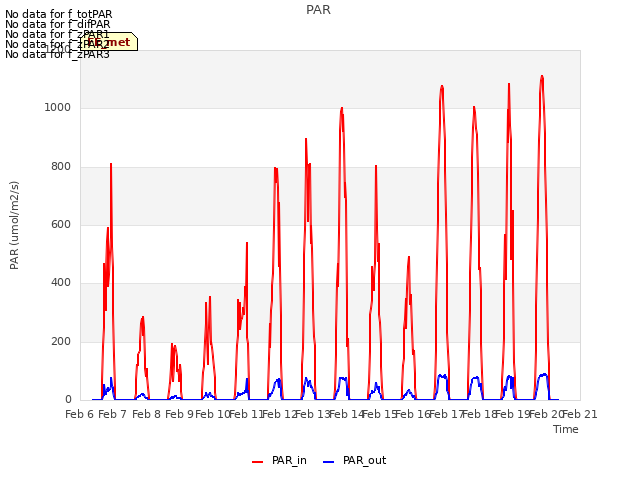This screenshot has height=480, width=640.
Task: Click the y-axis tick label 1000
Action: tap(58, 108)
